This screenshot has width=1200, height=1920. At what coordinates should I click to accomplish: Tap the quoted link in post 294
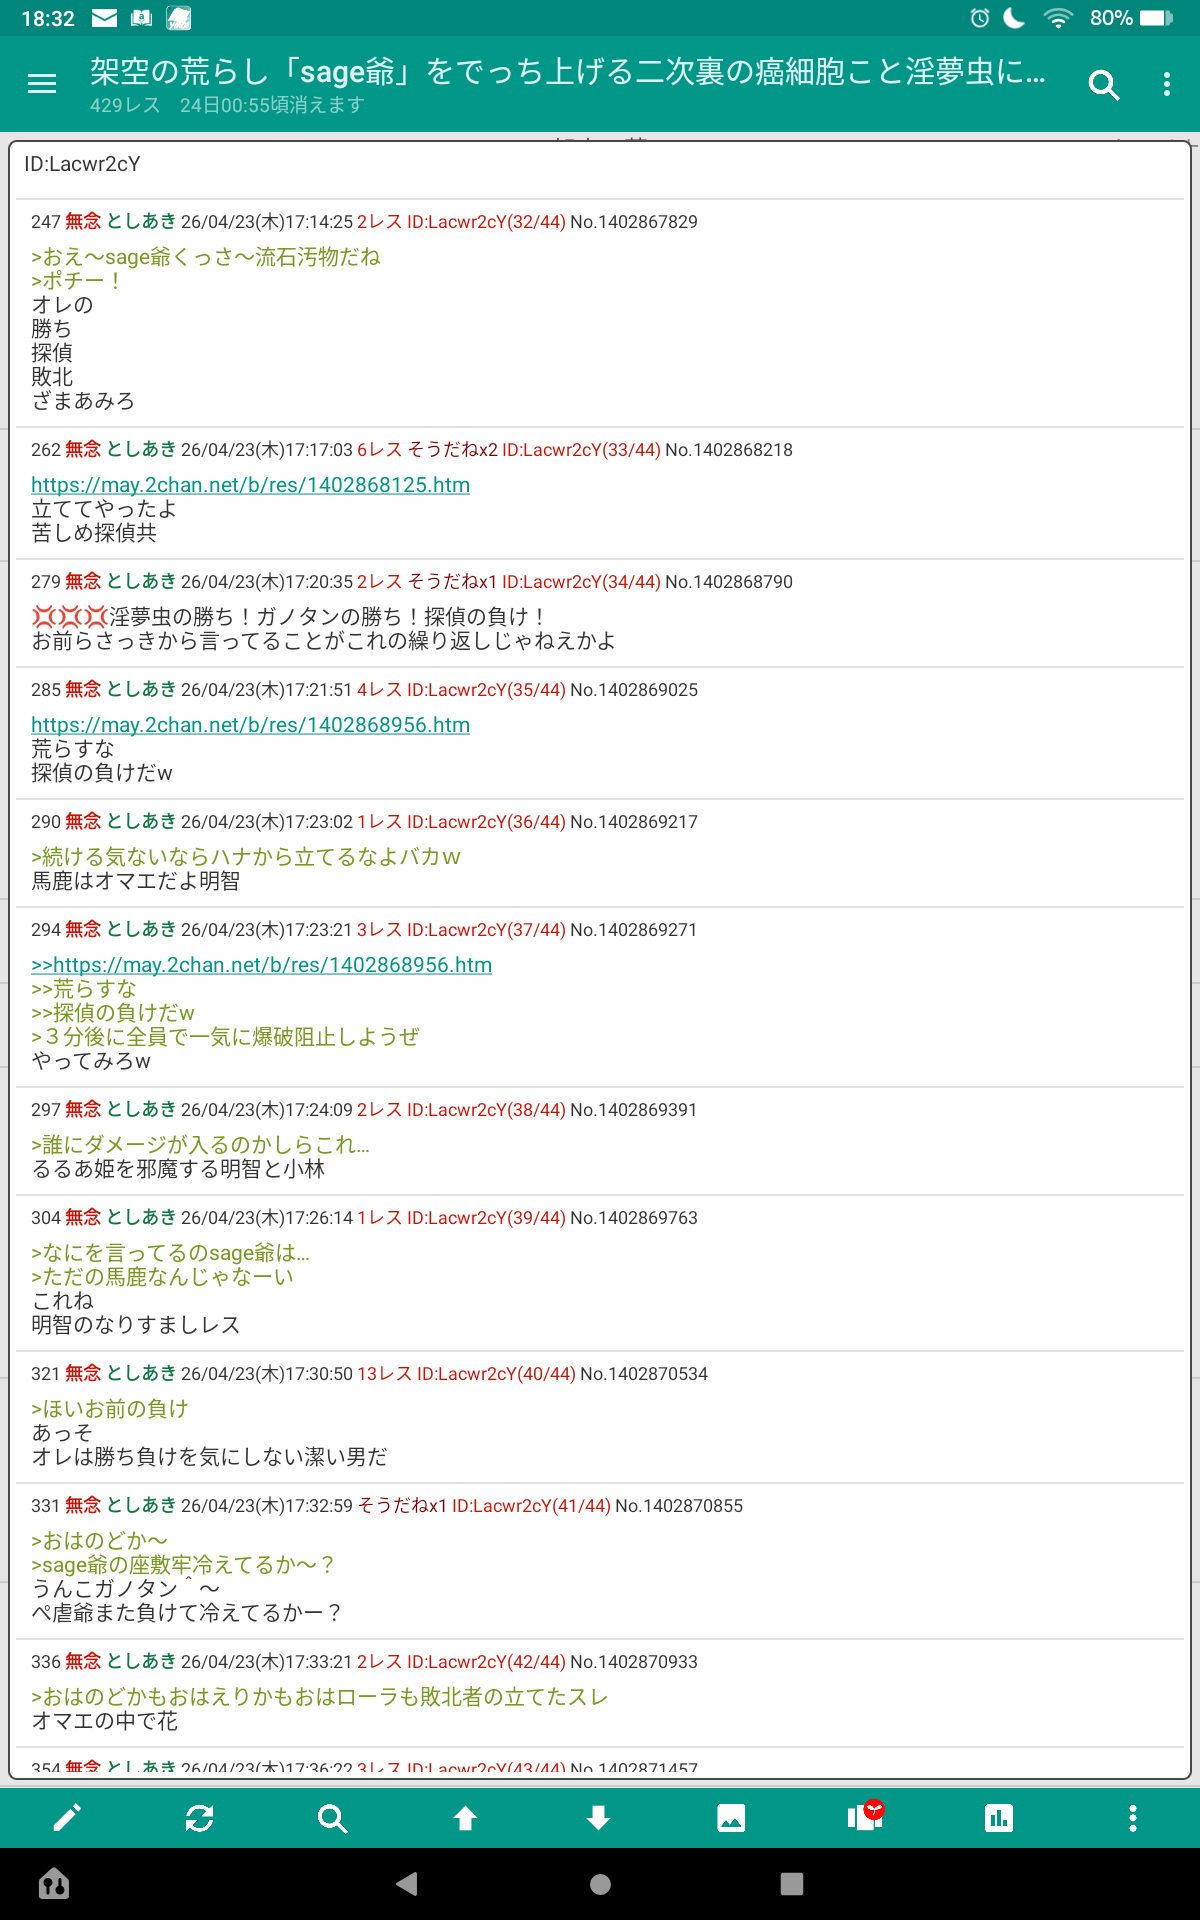261,965
